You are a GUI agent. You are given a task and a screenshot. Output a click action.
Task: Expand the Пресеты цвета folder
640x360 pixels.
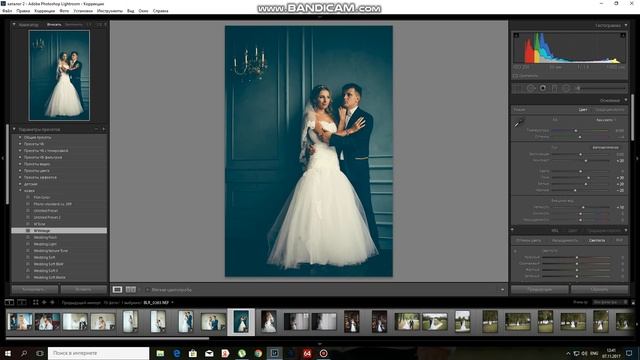click(20, 171)
